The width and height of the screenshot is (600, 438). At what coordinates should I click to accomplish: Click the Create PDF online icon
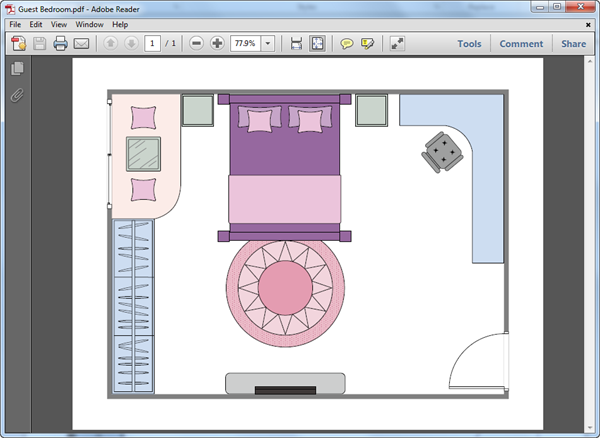tap(18, 44)
